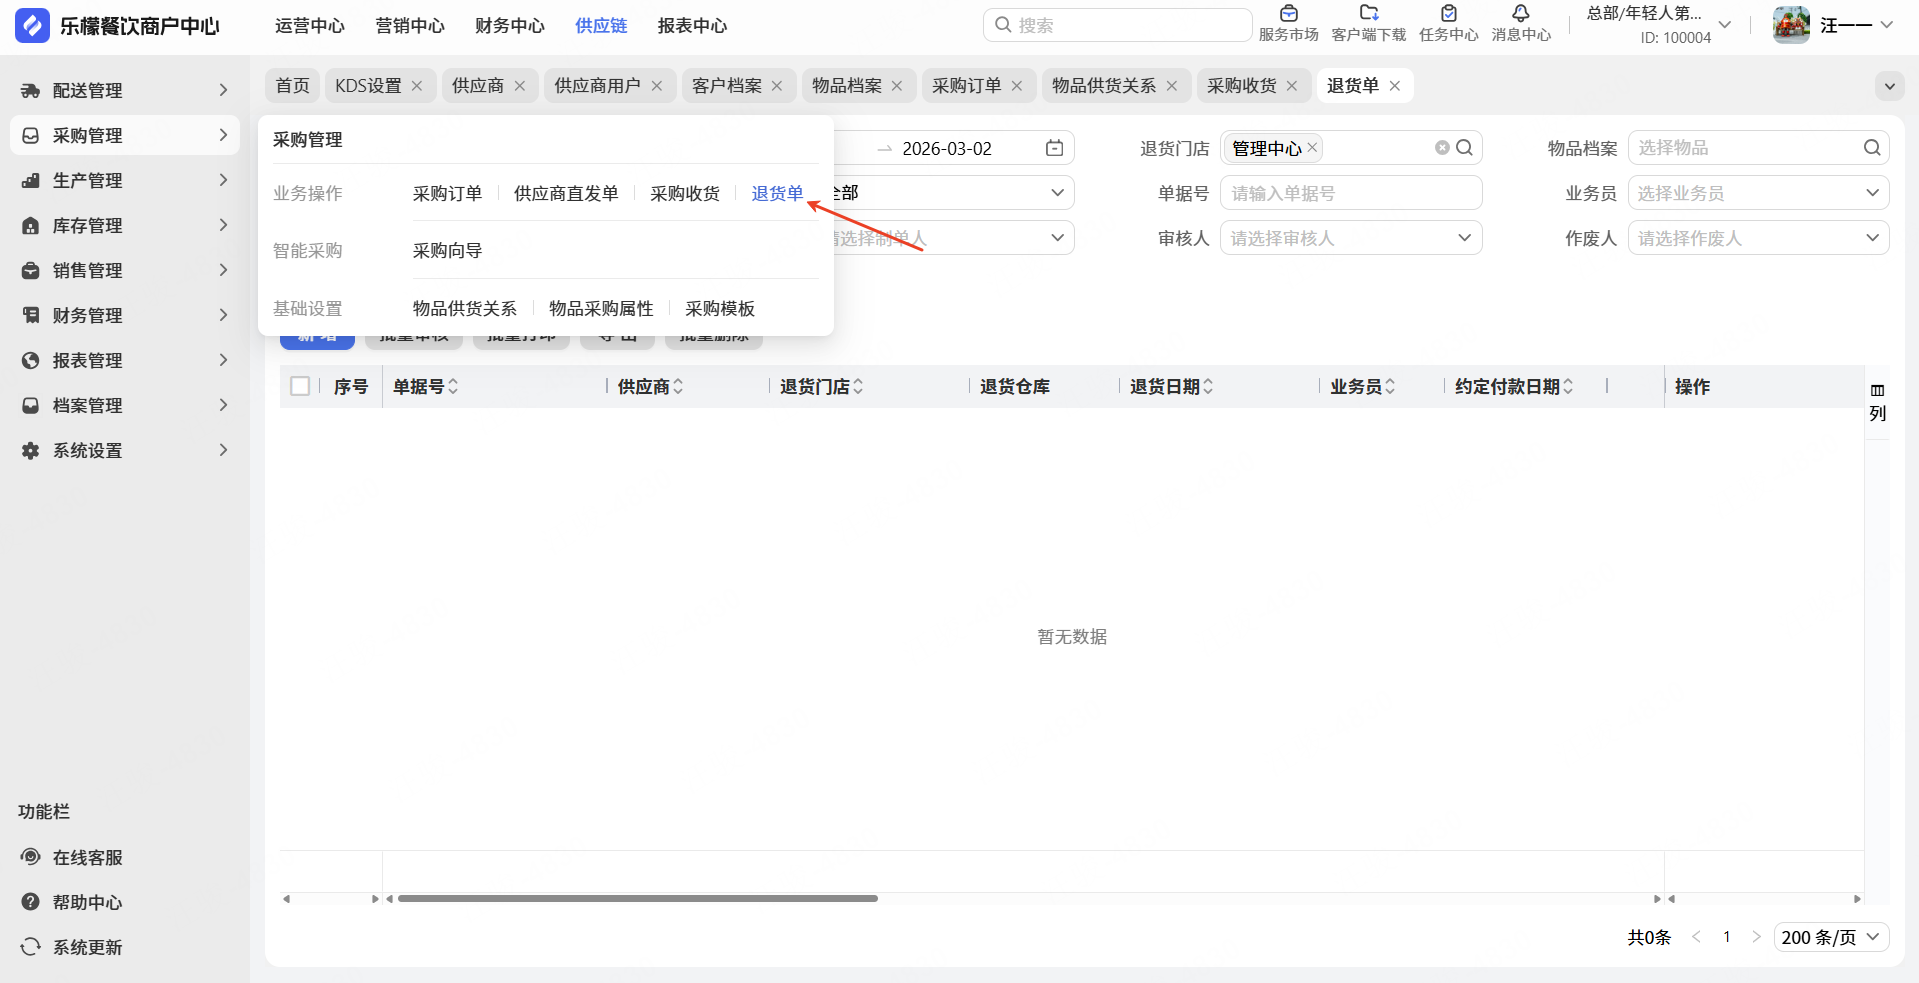The width and height of the screenshot is (1919, 983).
Task: Close the 退货单 tab
Action: pos(1395,86)
